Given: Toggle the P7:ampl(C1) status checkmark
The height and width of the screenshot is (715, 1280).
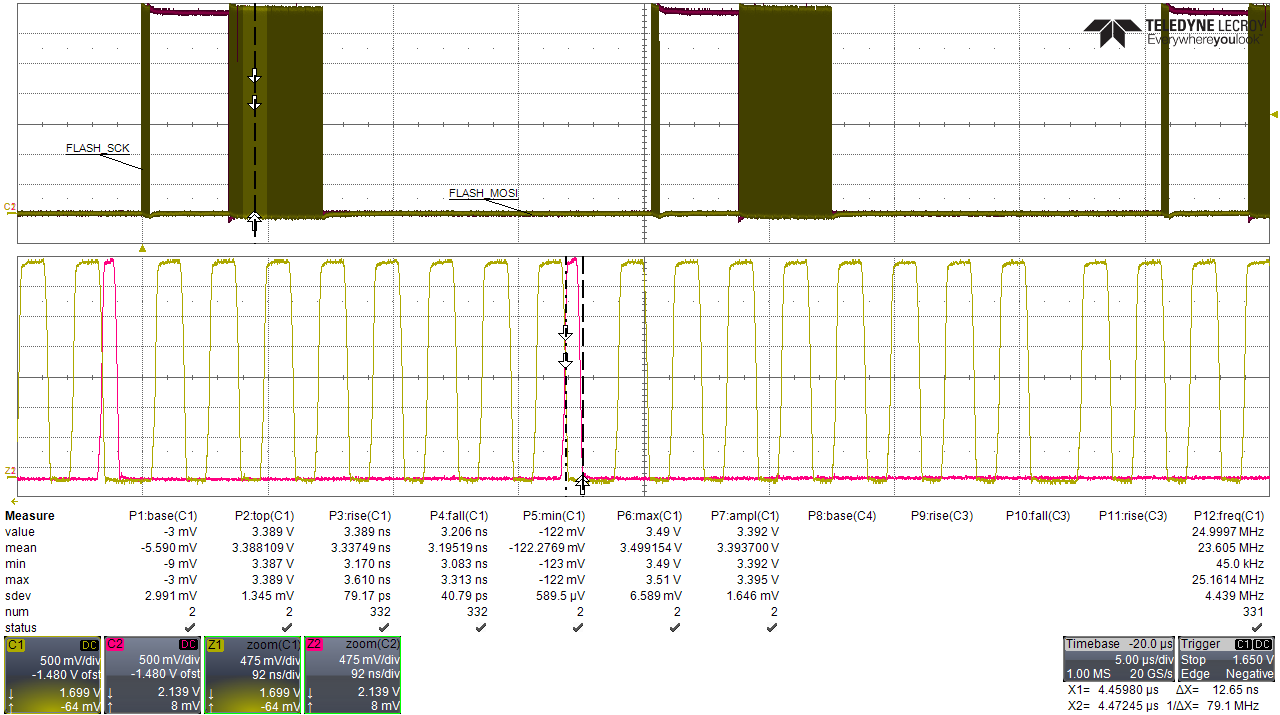Looking at the screenshot, I should (x=770, y=627).
